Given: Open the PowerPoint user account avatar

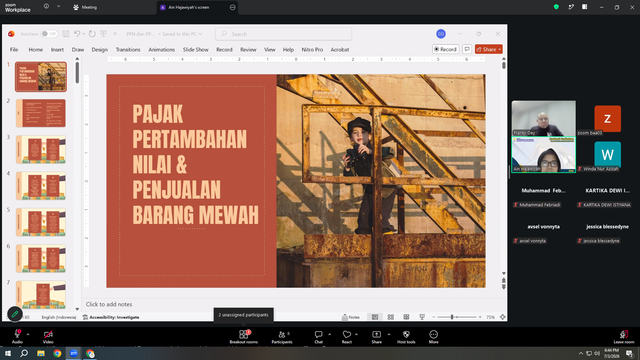Looking at the screenshot, I should pos(441,34).
